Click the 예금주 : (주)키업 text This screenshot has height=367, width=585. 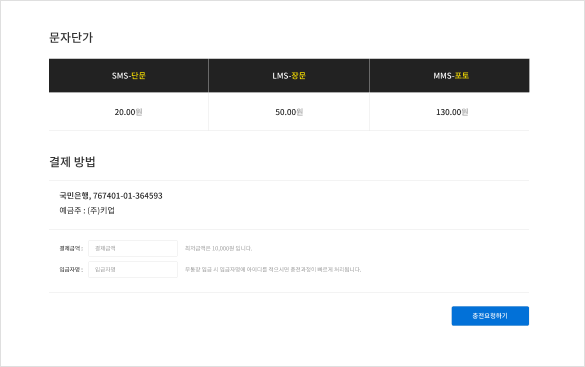tap(87, 210)
